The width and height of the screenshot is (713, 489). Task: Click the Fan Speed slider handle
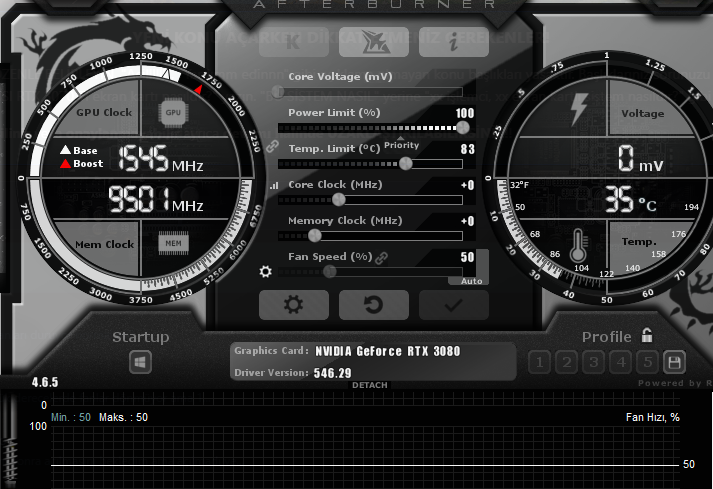[x=330, y=272]
